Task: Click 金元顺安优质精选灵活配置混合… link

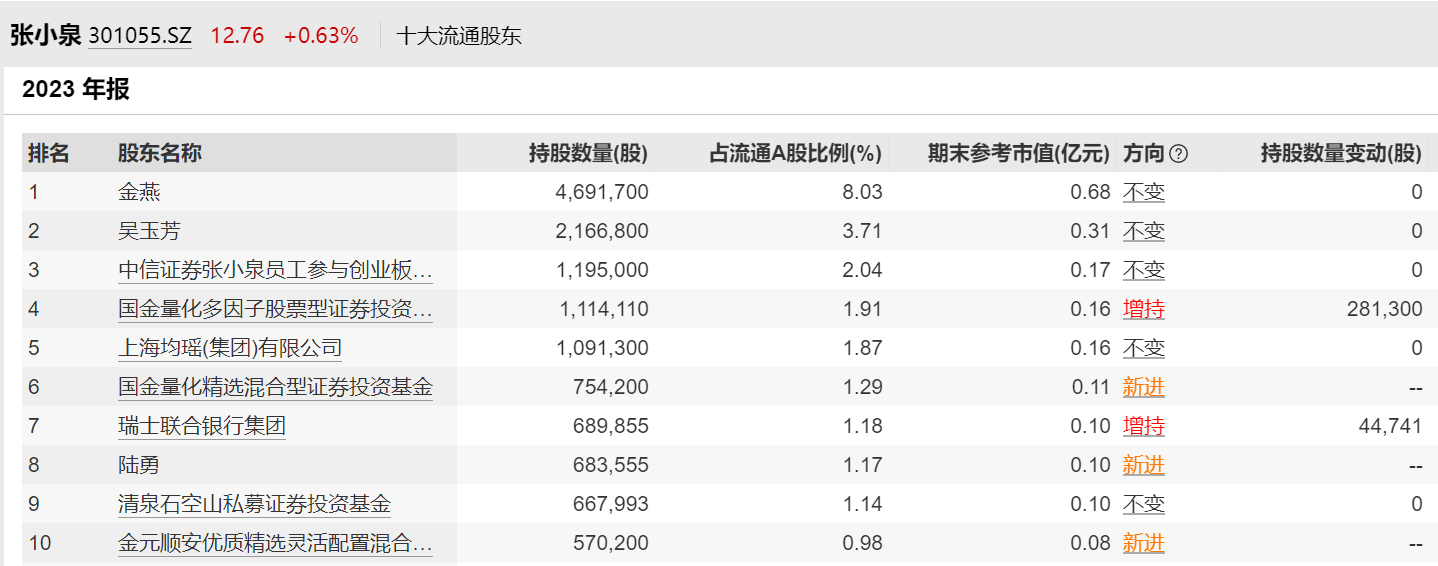Action: tap(275, 543)
